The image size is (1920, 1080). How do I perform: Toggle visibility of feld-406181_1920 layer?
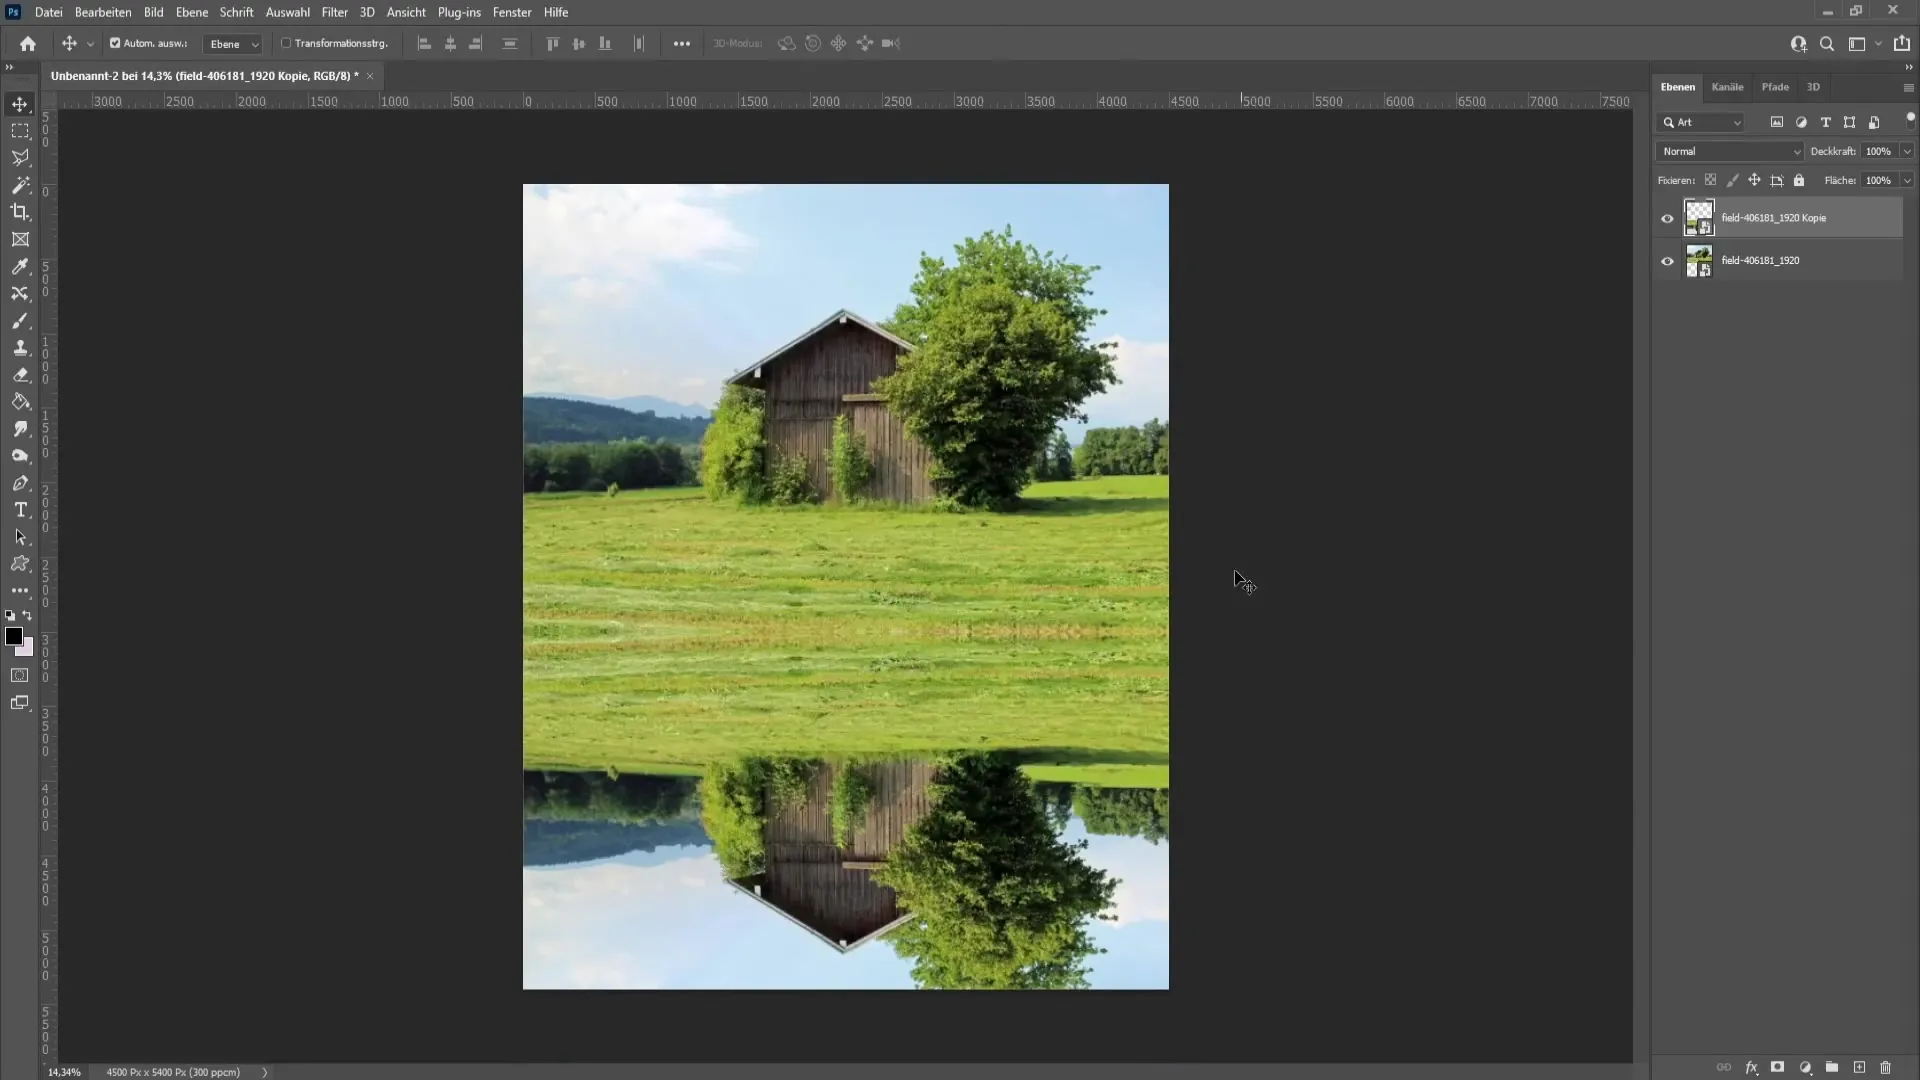[x=1668, y=260]
